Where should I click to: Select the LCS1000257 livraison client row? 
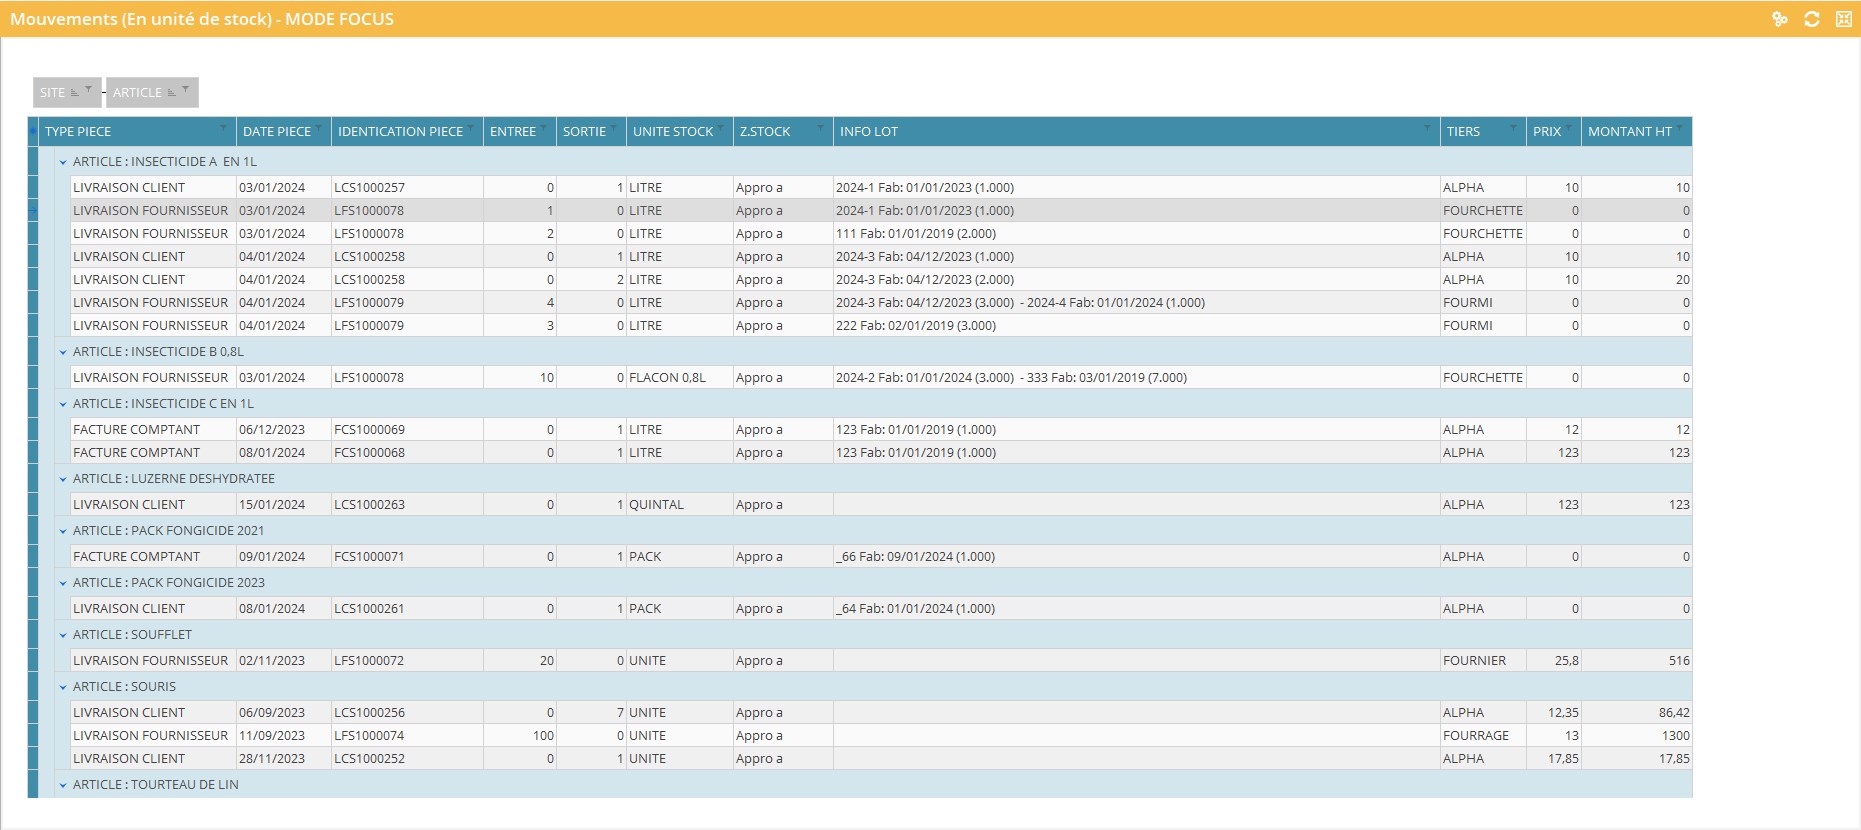pyautogui.click(x=369, y=188)
